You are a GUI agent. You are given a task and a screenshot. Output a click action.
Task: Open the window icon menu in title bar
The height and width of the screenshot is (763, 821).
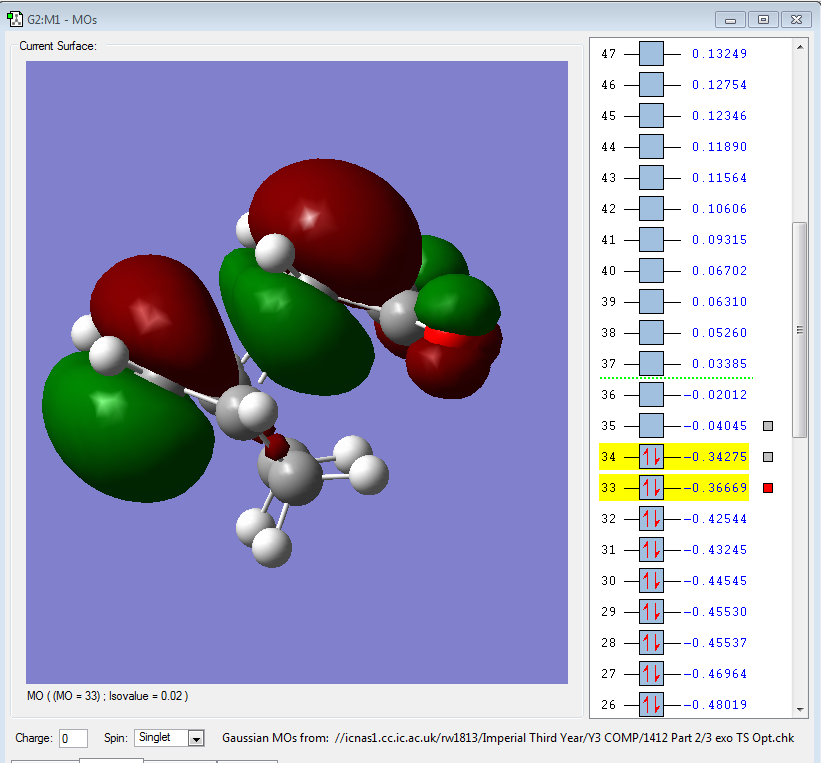coord(14,19)
